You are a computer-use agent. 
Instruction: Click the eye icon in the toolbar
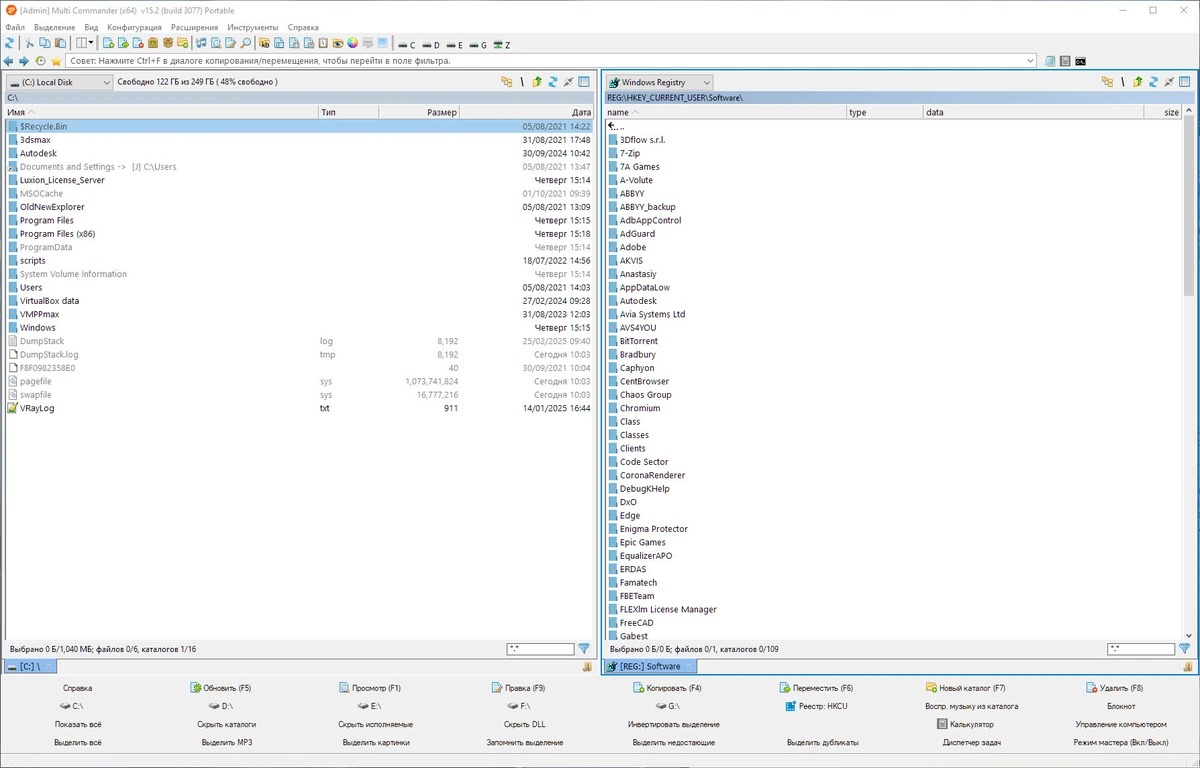(337, 43)
